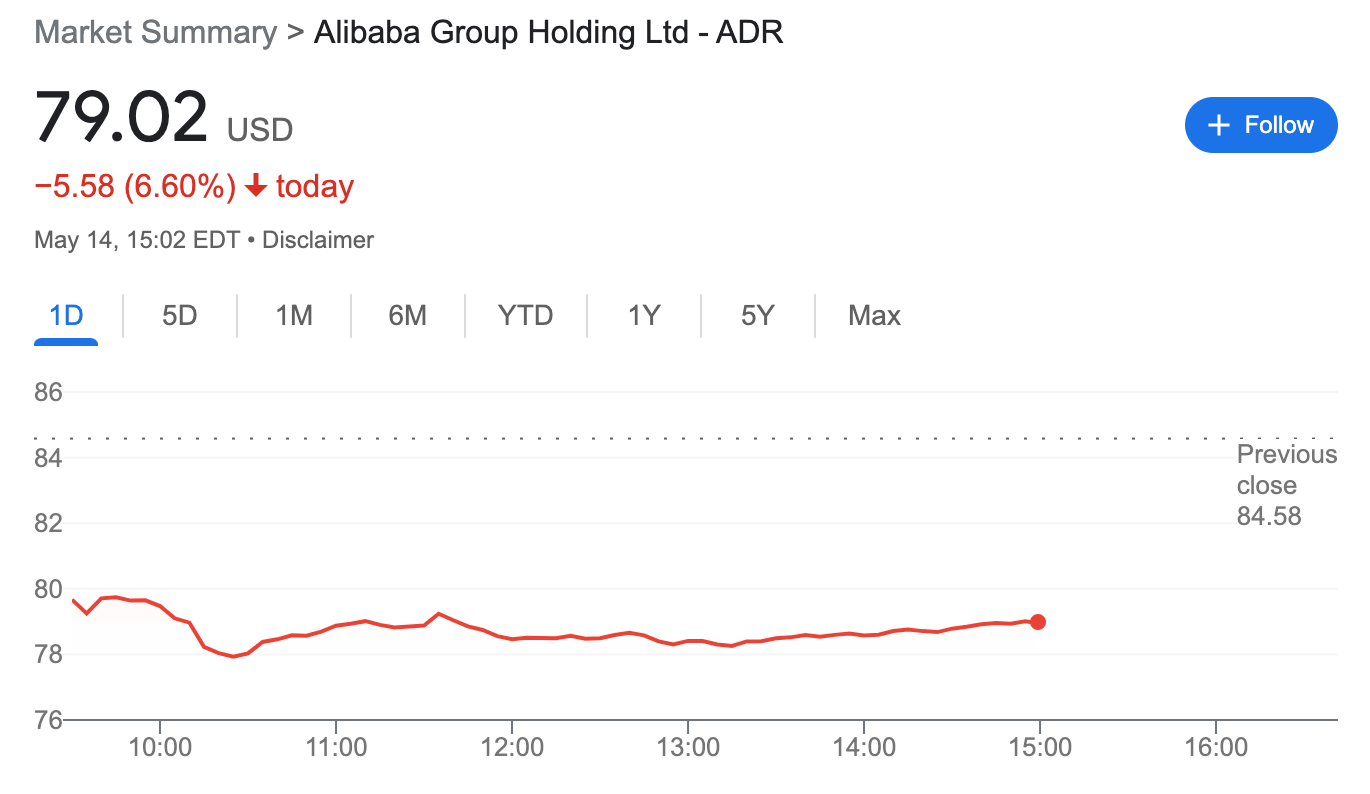Click the plus icon inside the Follow button
Screen dimensions: 1370x794
pyautogui.click(x=1218, y=124)
